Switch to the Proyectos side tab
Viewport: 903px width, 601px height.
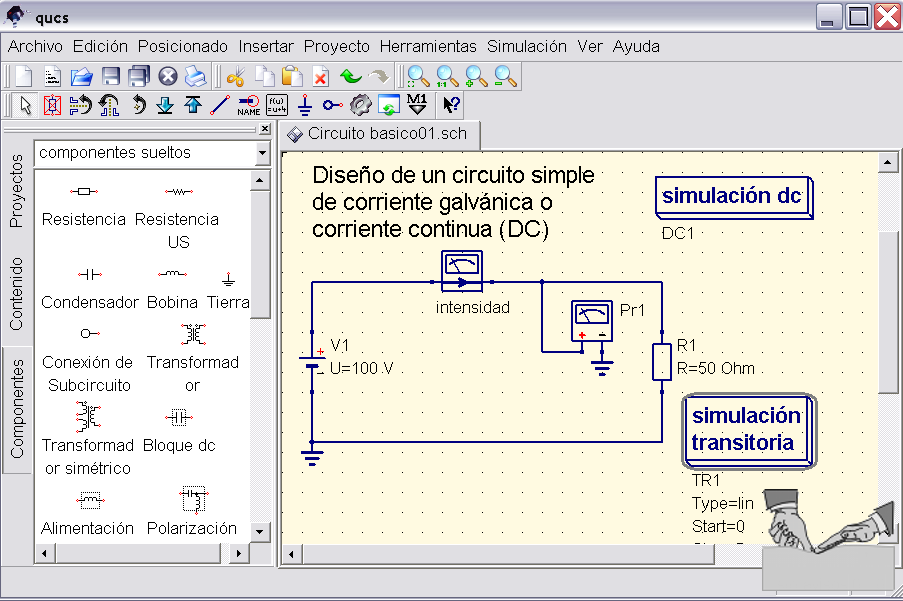point(16,191)
